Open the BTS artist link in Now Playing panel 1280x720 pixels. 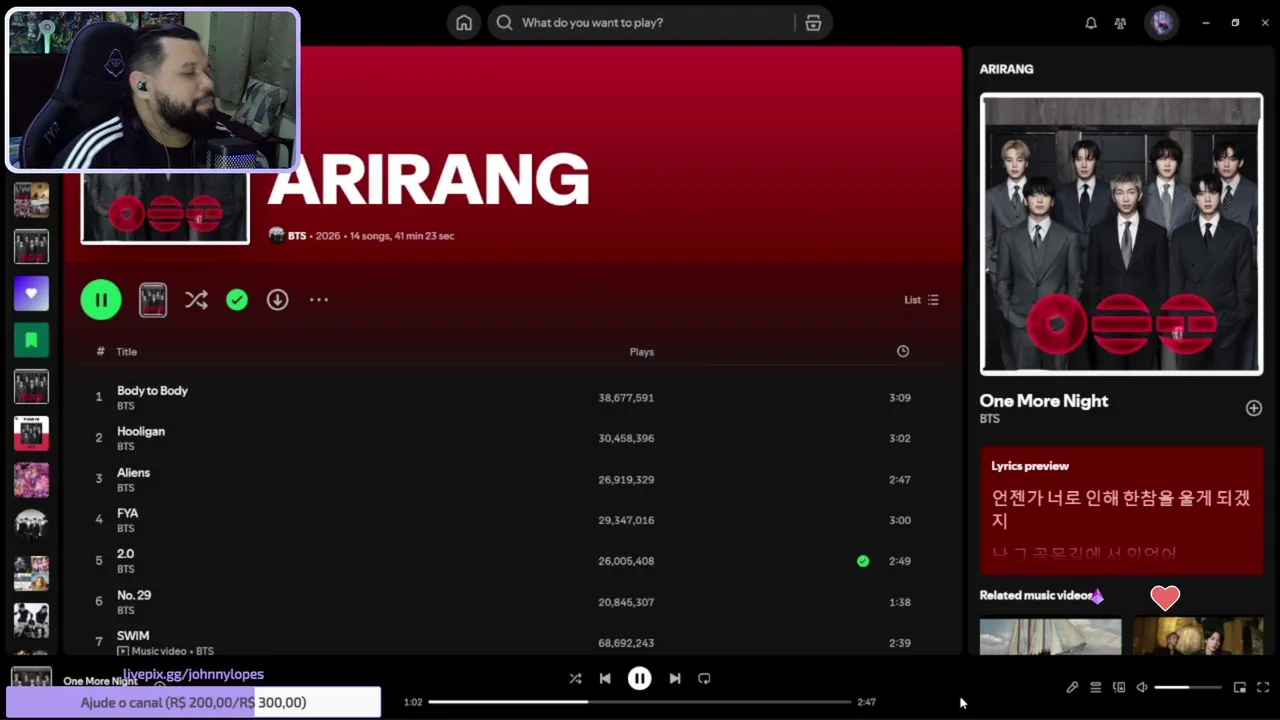pos(989,419)
